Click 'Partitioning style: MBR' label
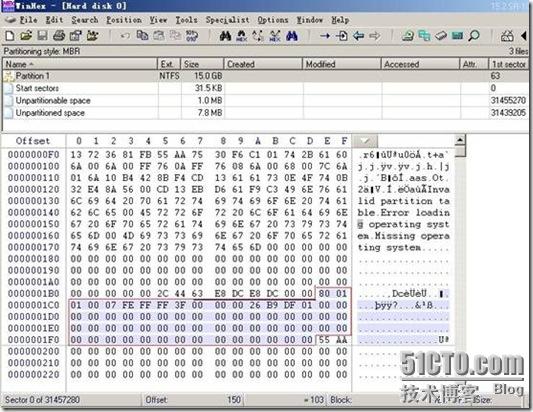The width and height of the screenshot is (533, 412). [x=42, y=51]
